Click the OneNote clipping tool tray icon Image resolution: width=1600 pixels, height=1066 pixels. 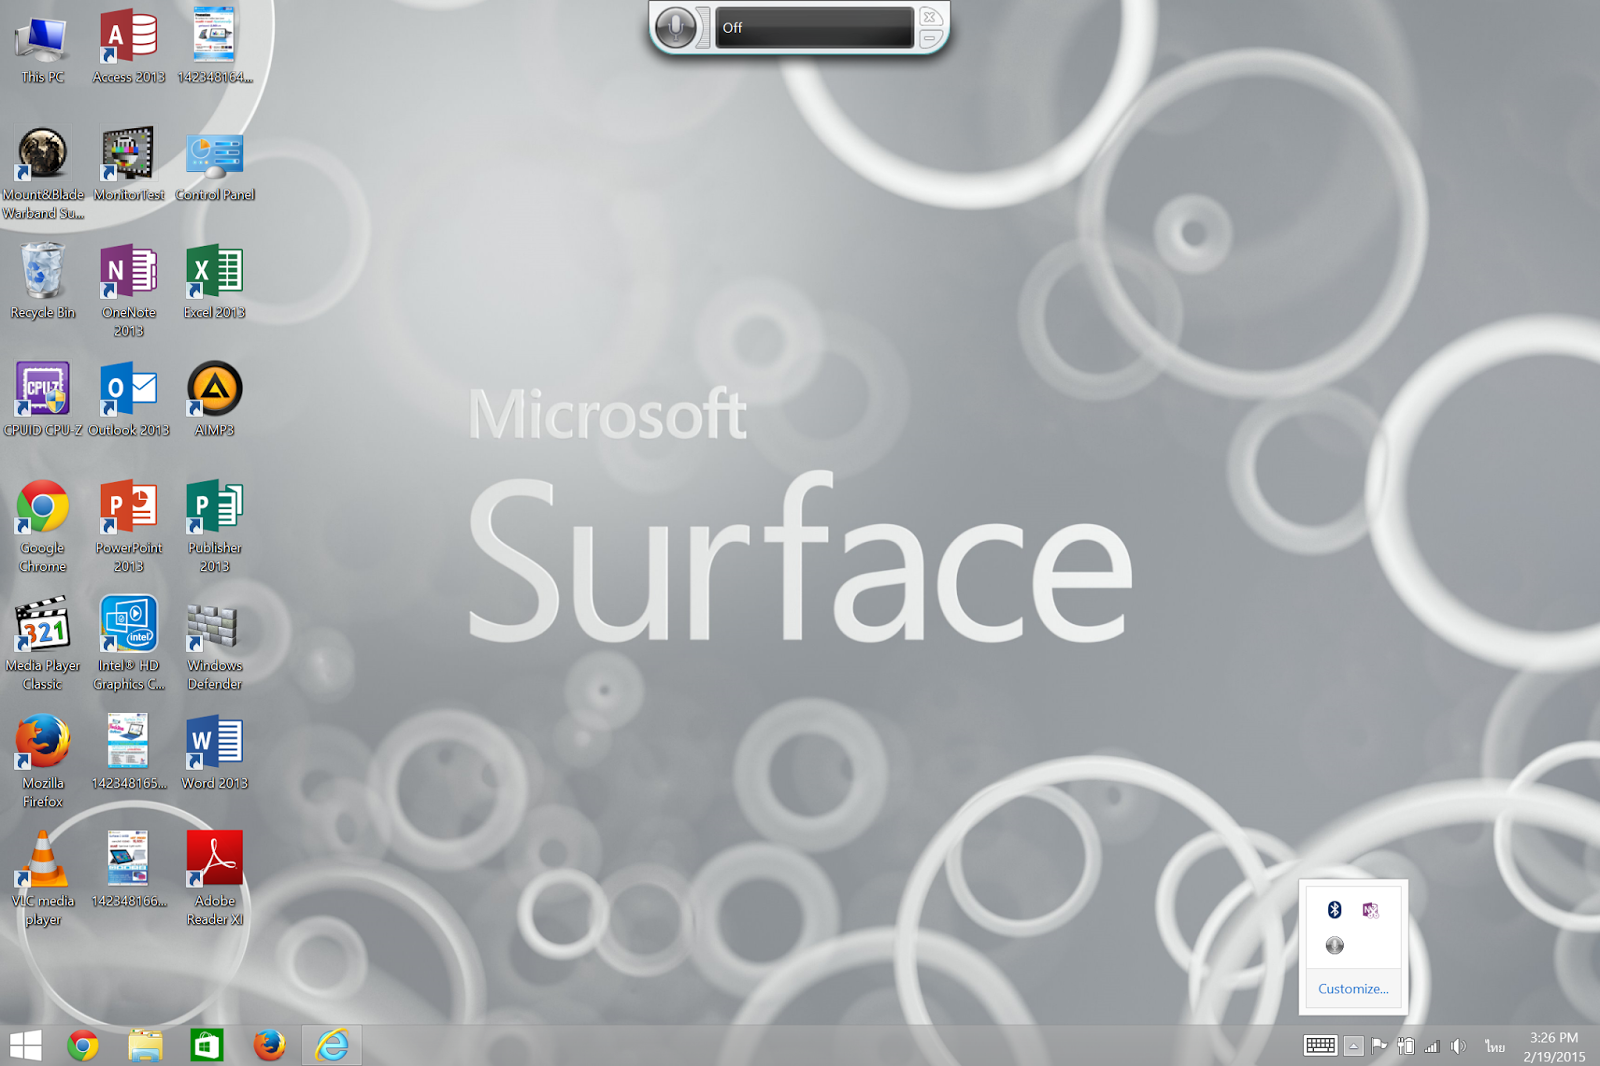(x=1370, y=909)
